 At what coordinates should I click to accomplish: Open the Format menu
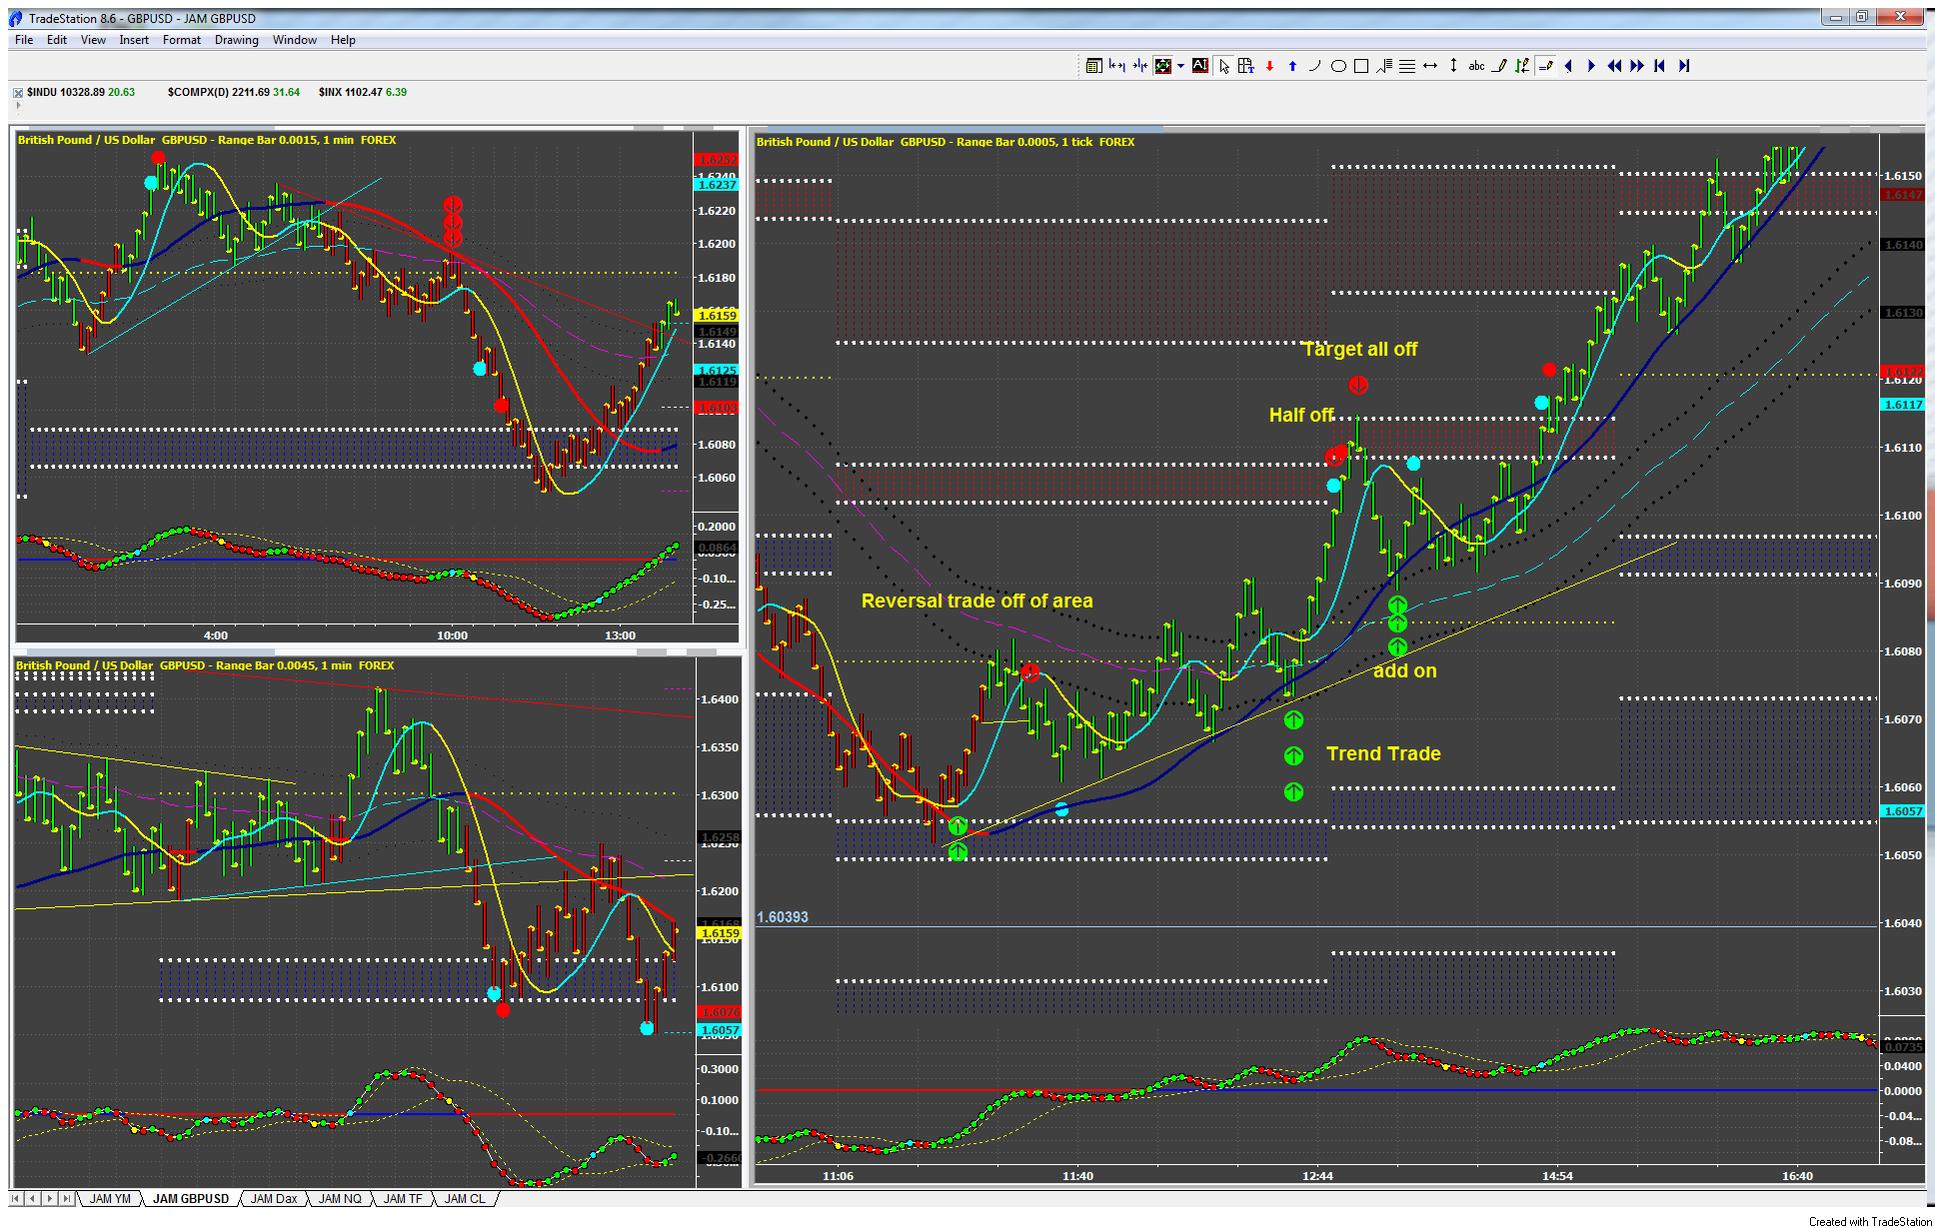pyautogui.click(x=182, y=40)
